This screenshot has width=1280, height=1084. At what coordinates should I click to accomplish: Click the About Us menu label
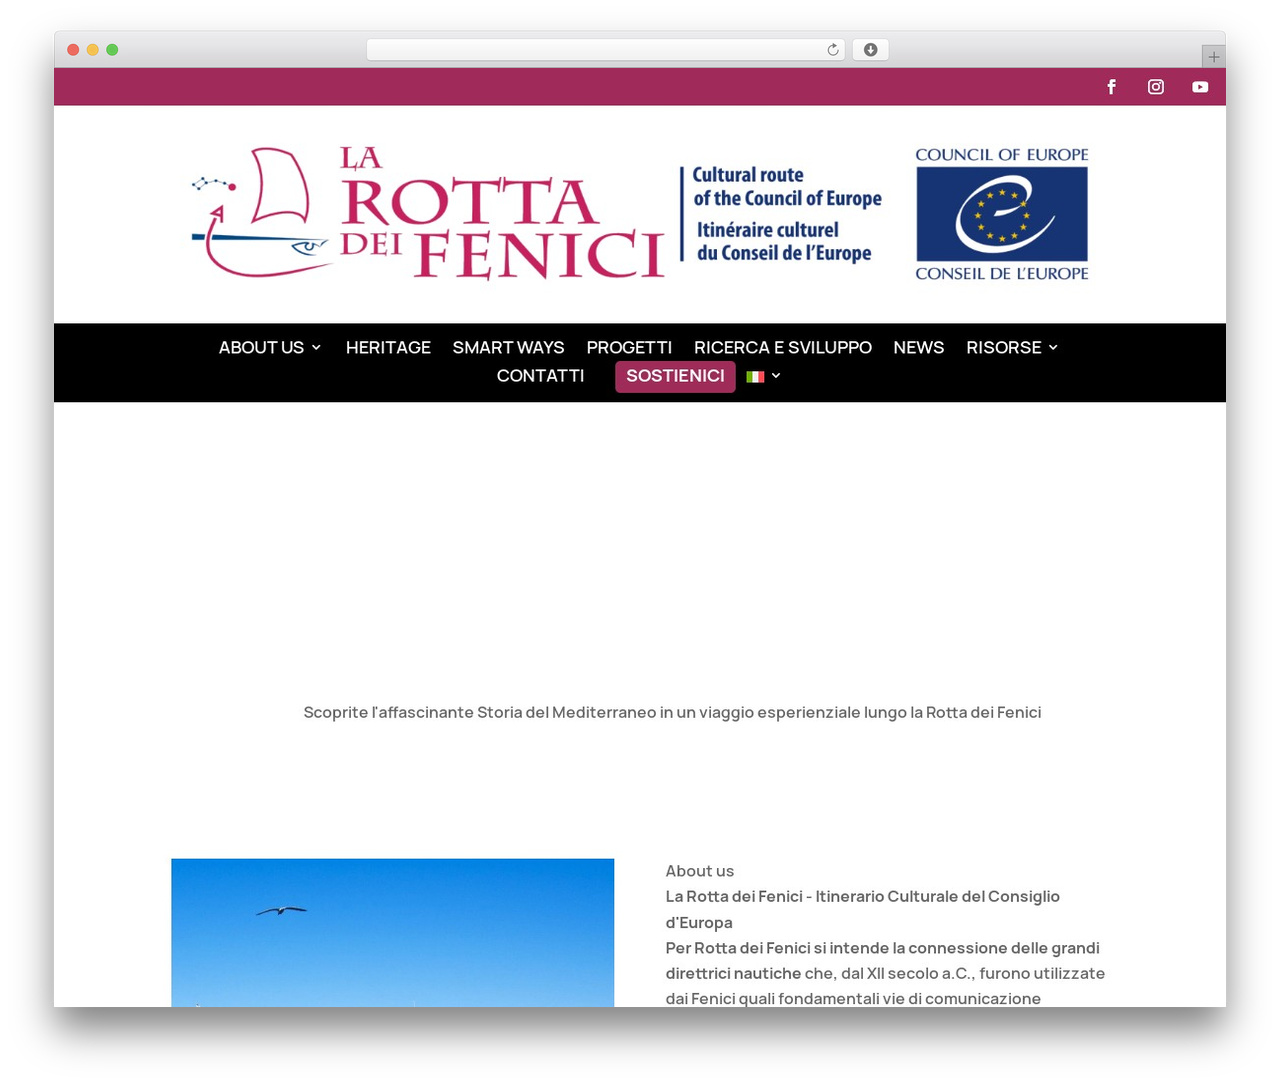click(261, 348)
